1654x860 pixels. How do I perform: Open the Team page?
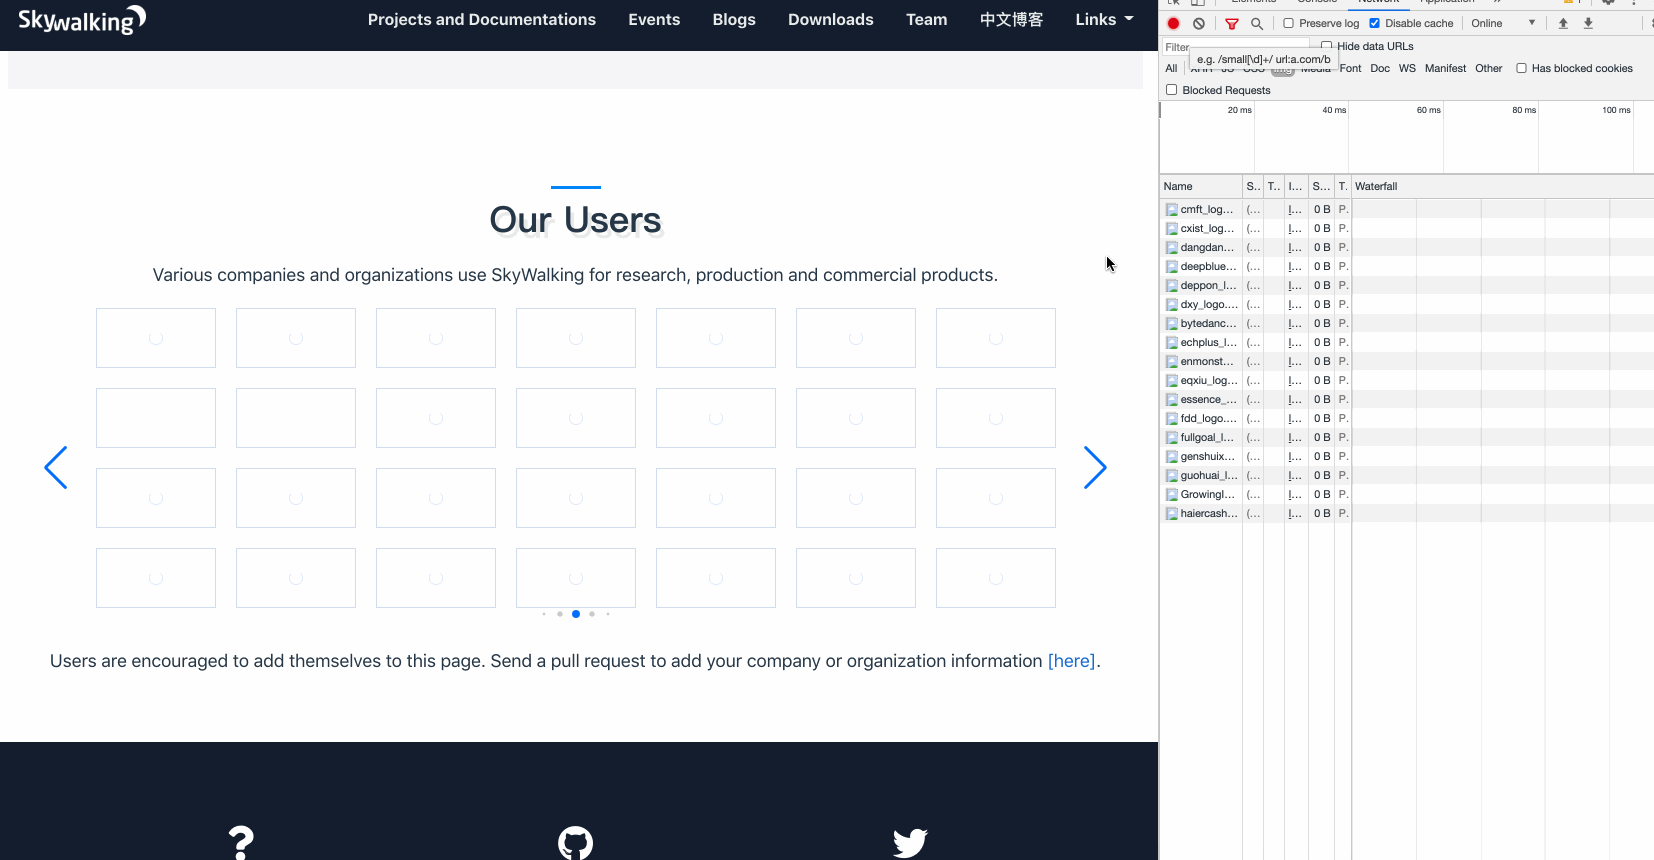pos(927,20)
